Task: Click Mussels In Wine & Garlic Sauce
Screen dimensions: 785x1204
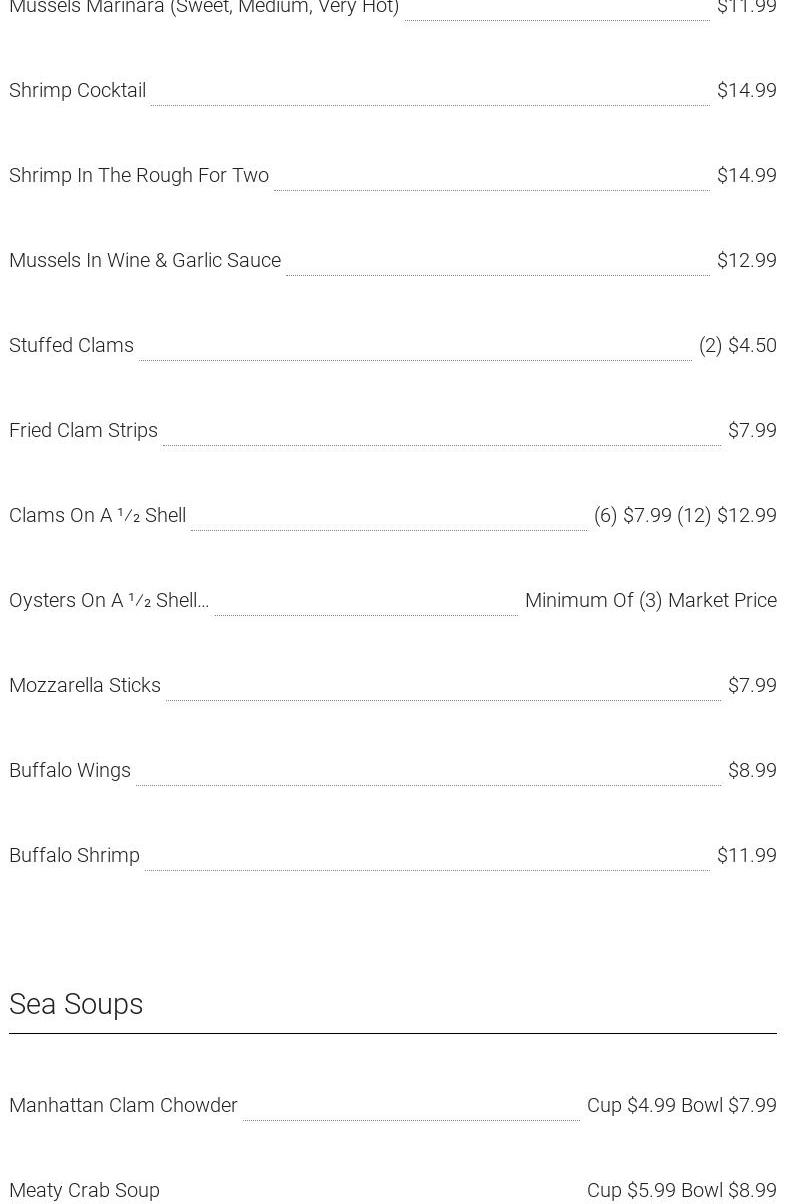Action: (145, 260)
